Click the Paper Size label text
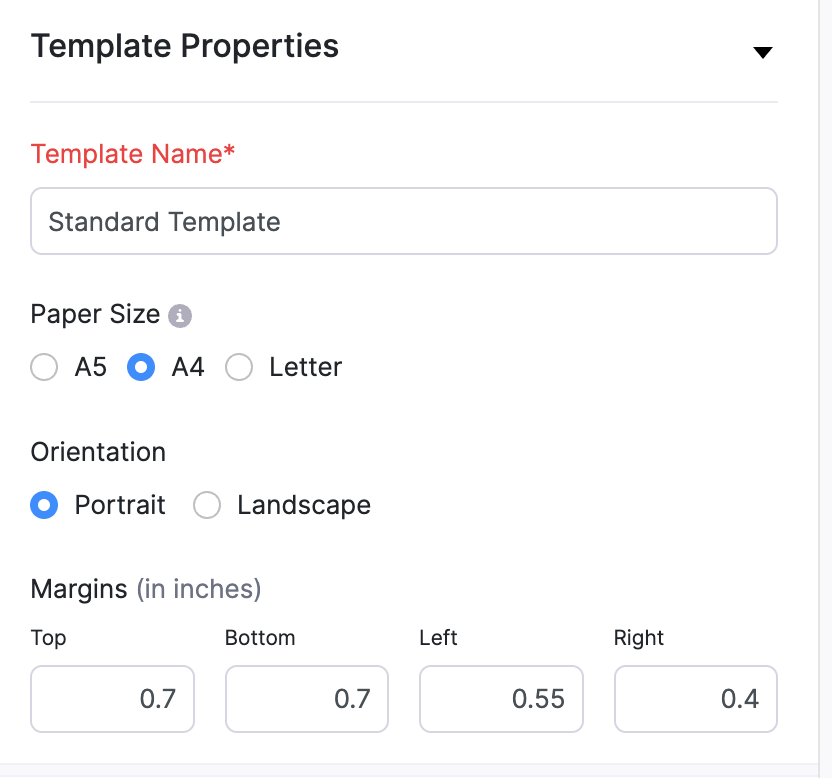Image resolution: width=832 pixels, height=778 pixels. point(95,314)
